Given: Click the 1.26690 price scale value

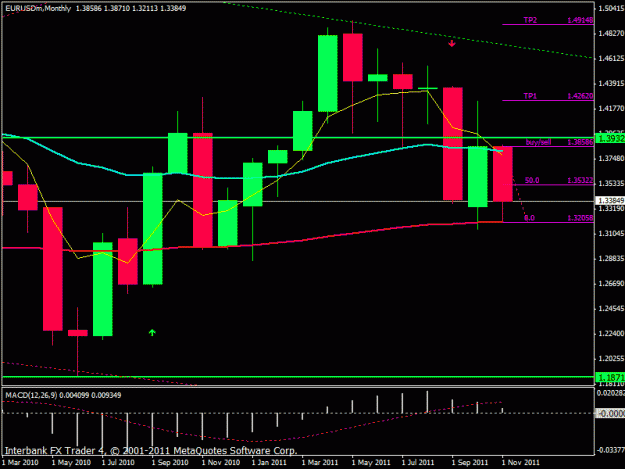Looking at the screenshot, I should 611,283.
